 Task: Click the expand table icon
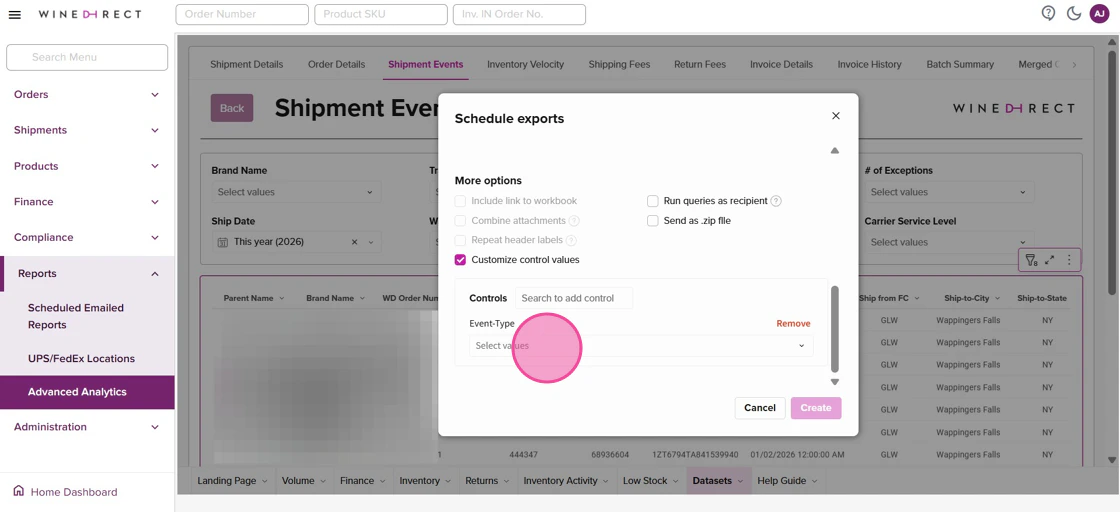pos(1049,260)
